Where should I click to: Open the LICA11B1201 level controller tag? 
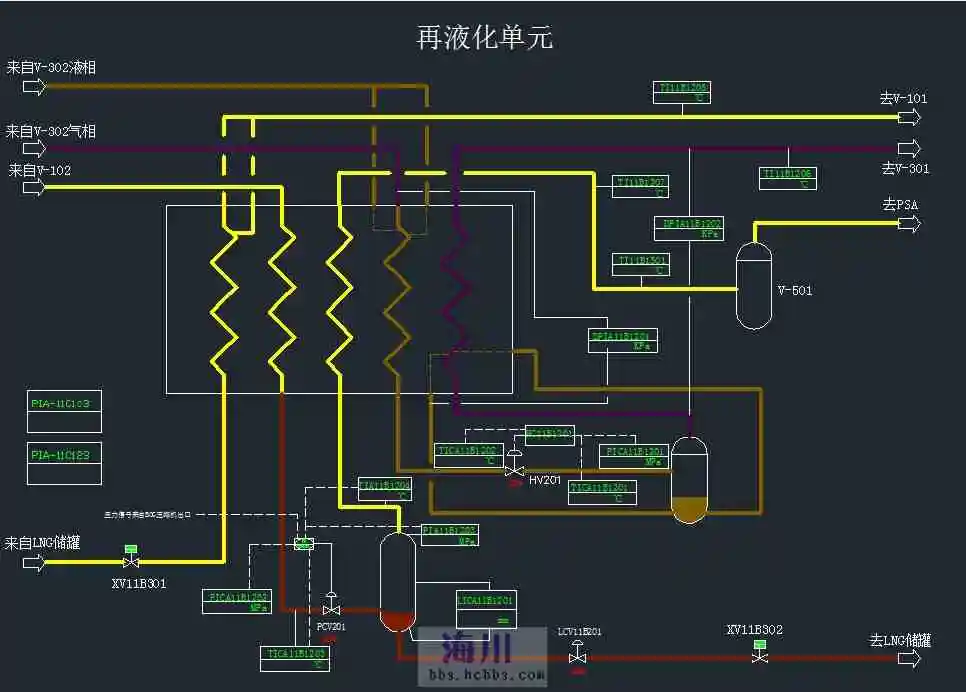(486, 609)
